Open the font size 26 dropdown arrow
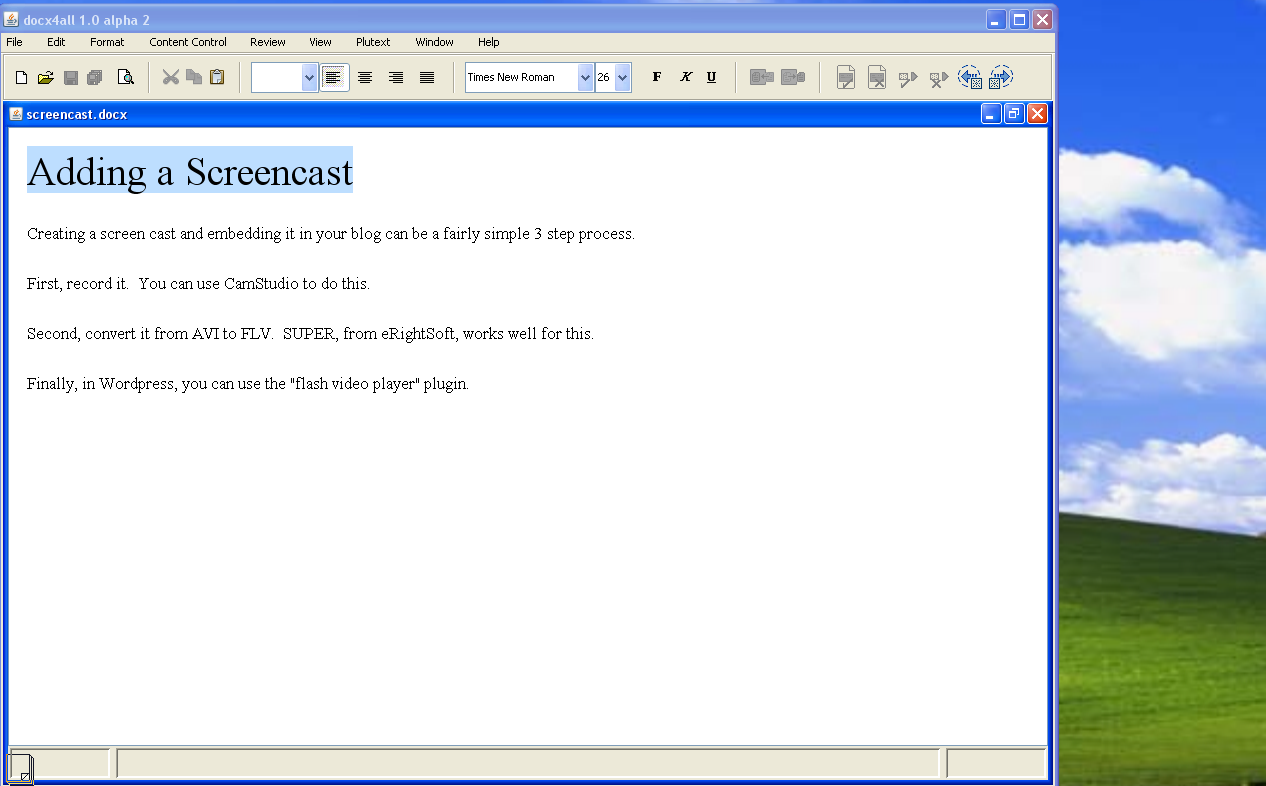This screenshot has height=786, width=1266. click(x=623, y=77)
